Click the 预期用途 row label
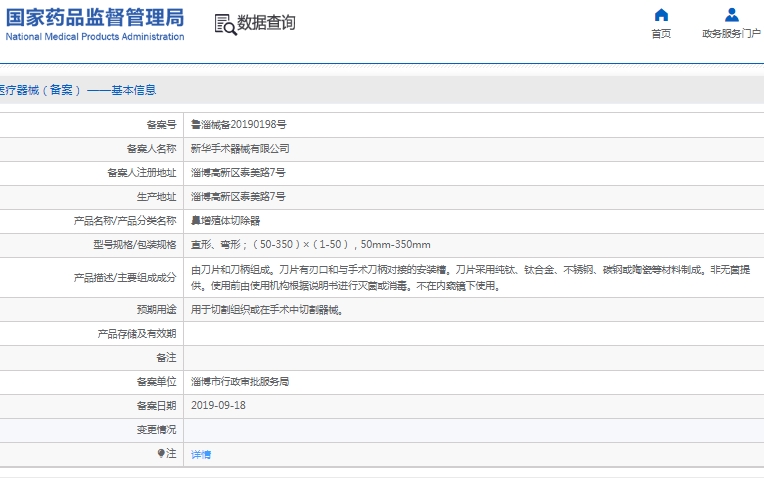Viewport: 764px width, 478px height. tap(156, 310)
